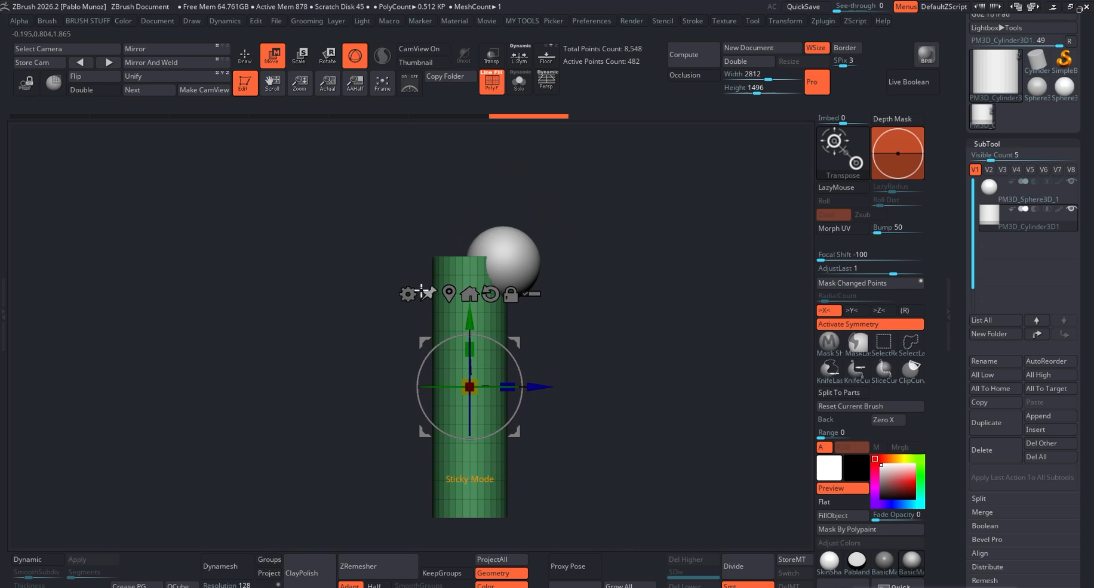Viewport: 1094px width, 588px height.
Task: Toggle X axis symmetry button
Action: click(x=828, y=310)
